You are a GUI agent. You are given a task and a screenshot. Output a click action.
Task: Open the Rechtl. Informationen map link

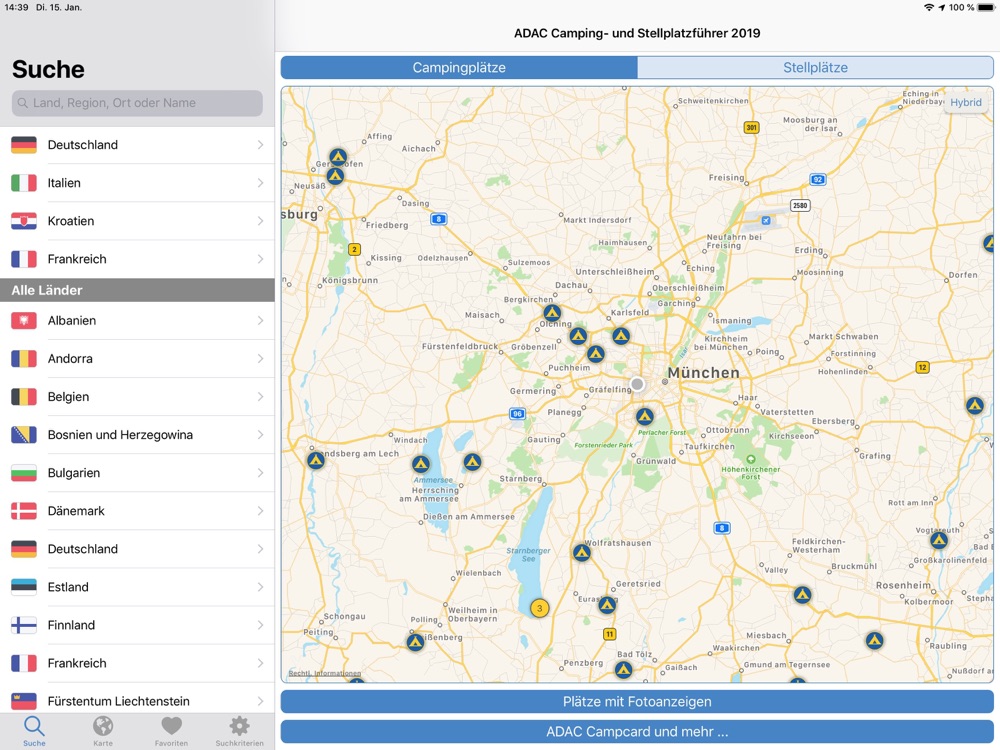325,673
